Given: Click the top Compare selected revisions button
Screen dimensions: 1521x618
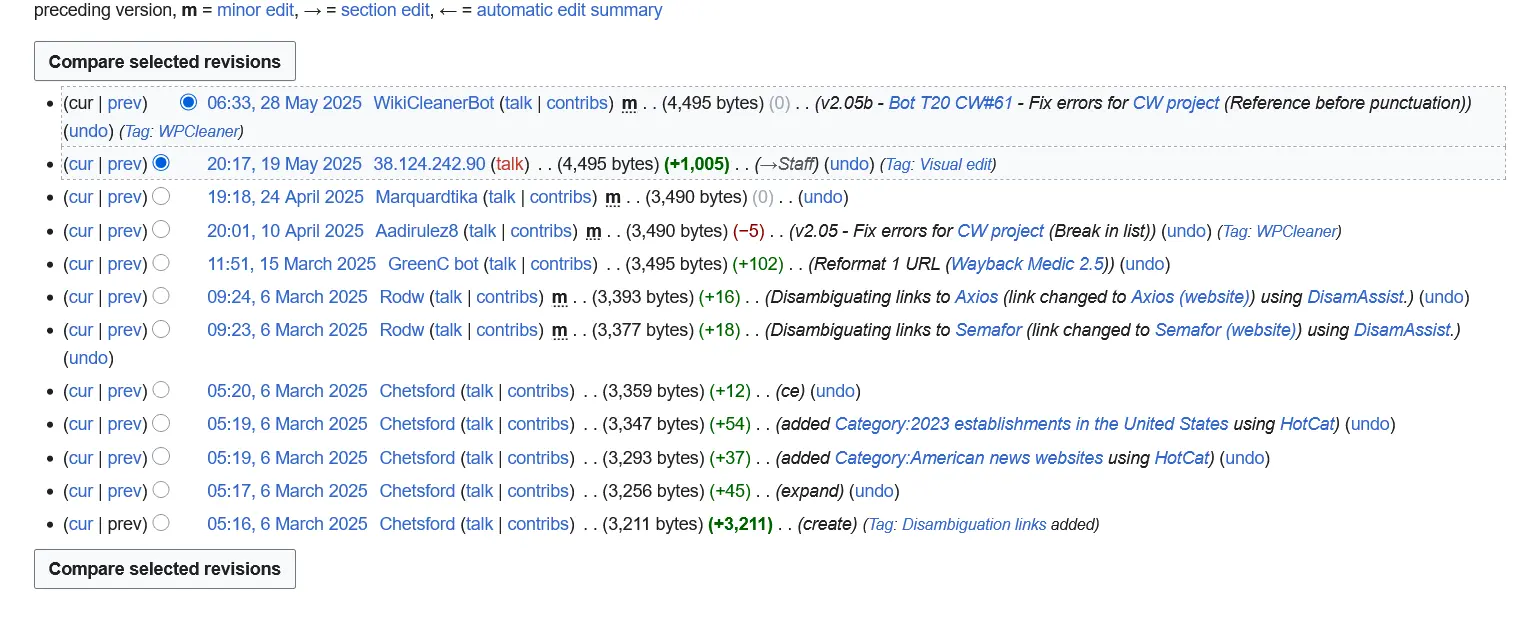Looking at the screenshot, I should coord(165,62).
